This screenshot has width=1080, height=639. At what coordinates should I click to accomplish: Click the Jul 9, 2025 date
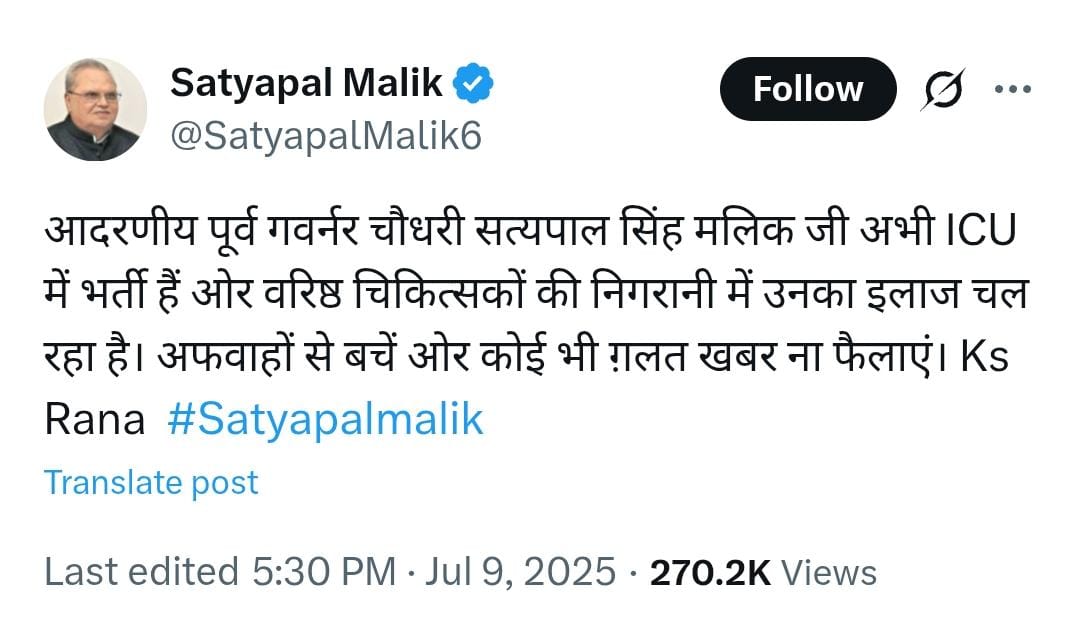coord(520,572)
